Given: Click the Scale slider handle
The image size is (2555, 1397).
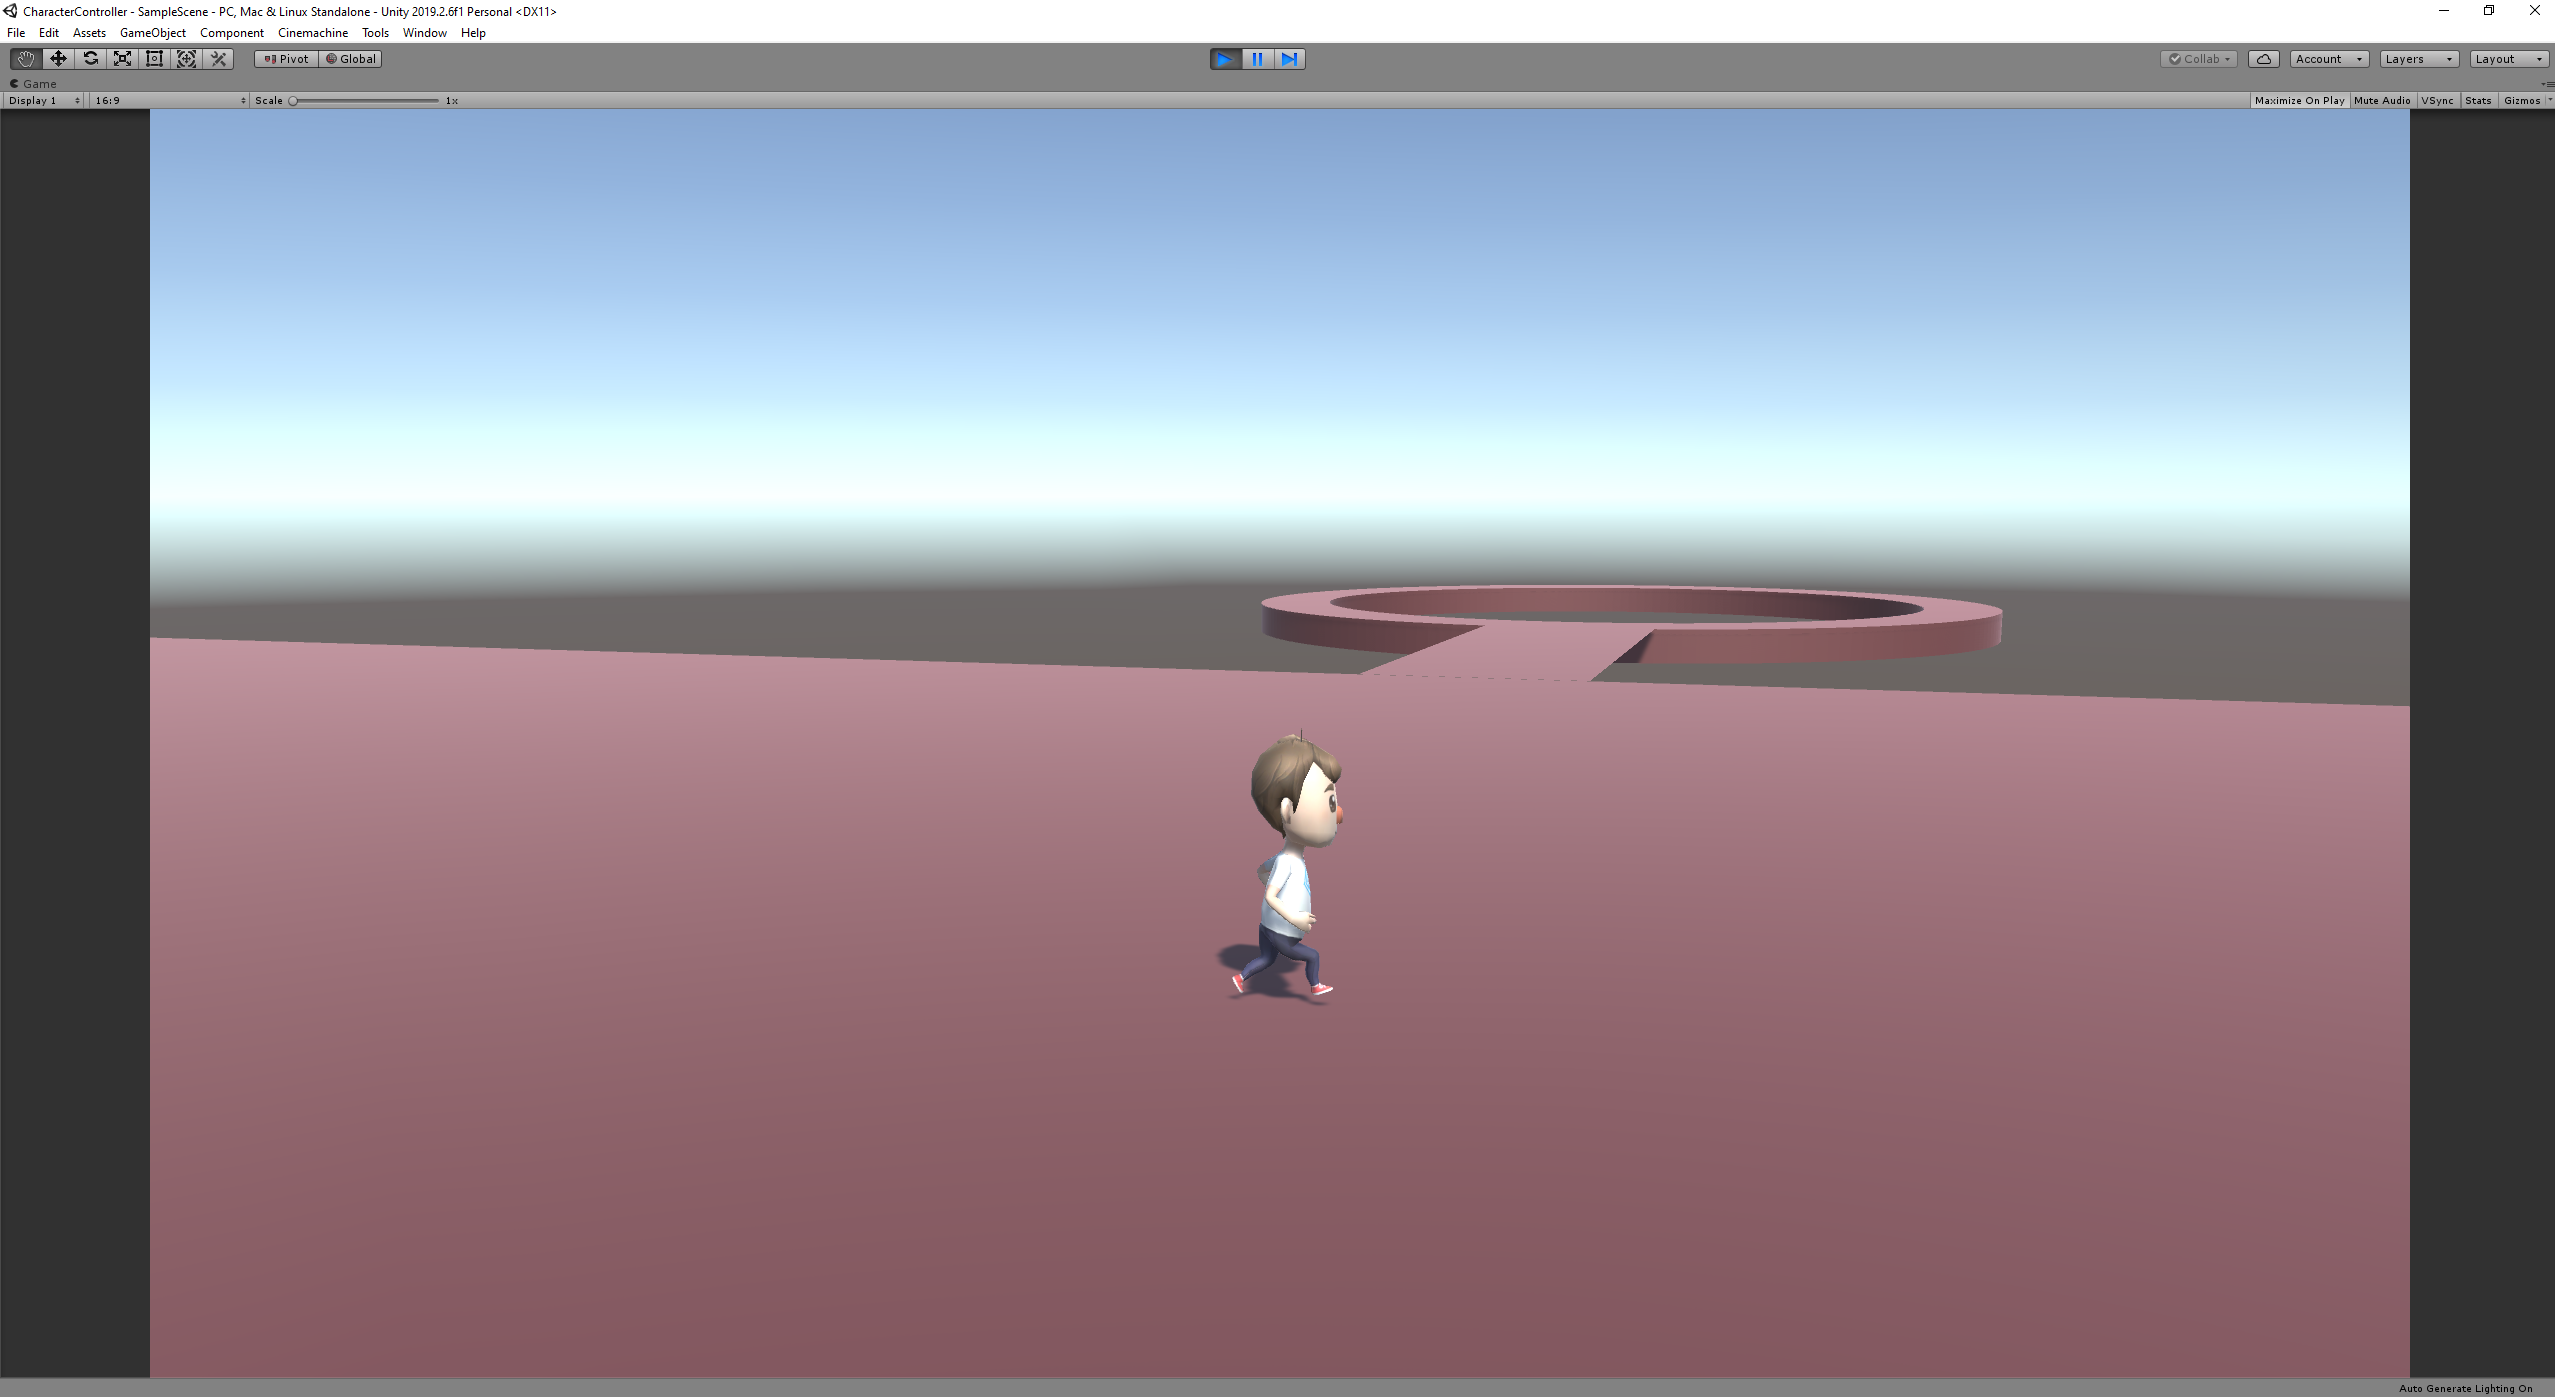Looking at the screenshot, I should coord(293,100).
